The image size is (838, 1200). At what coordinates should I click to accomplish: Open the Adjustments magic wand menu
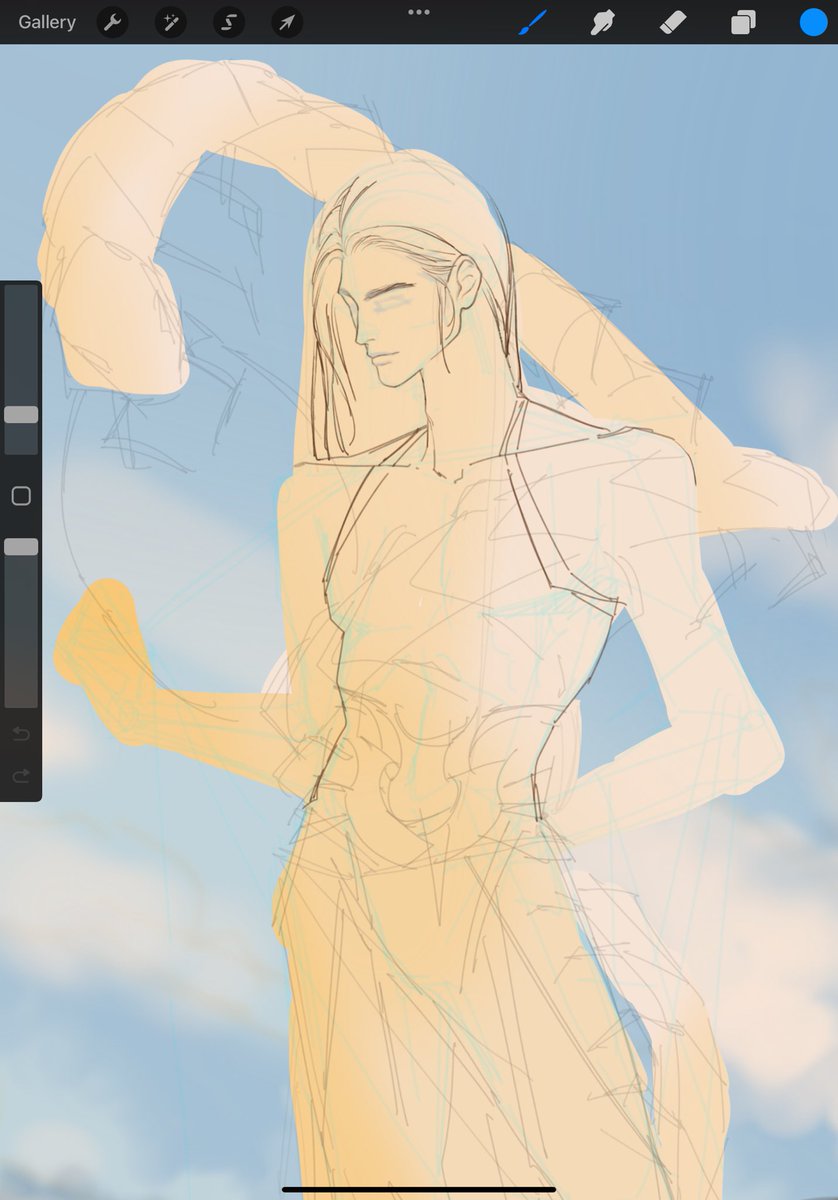tap(171, 22)
